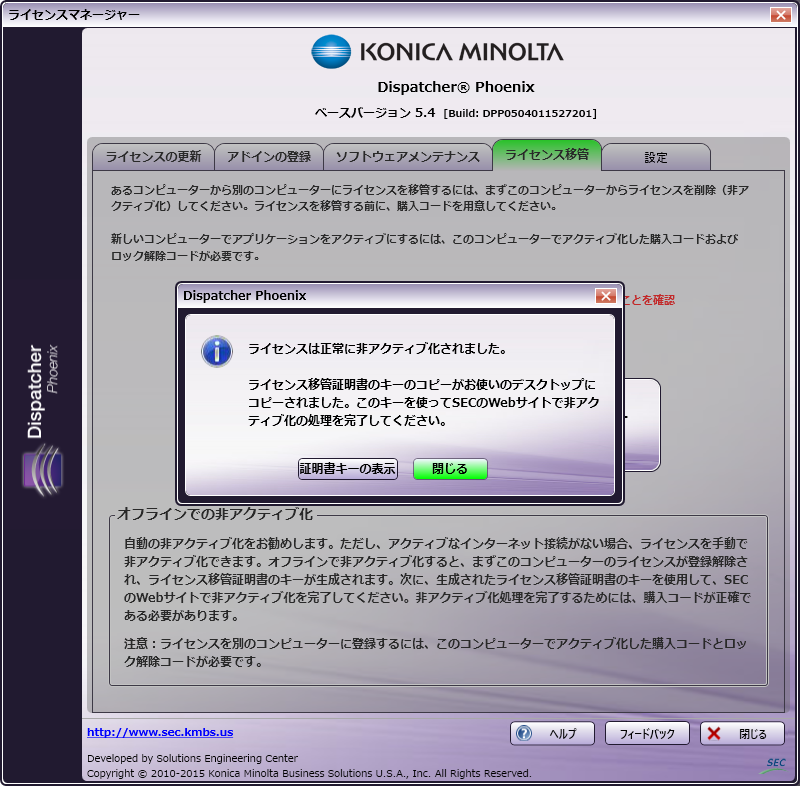Click the Dispatcher Phoenix sidebar logo icon
Image resolution: width=800 pixels, height=786 pixels.
click(x=43, y=470)
